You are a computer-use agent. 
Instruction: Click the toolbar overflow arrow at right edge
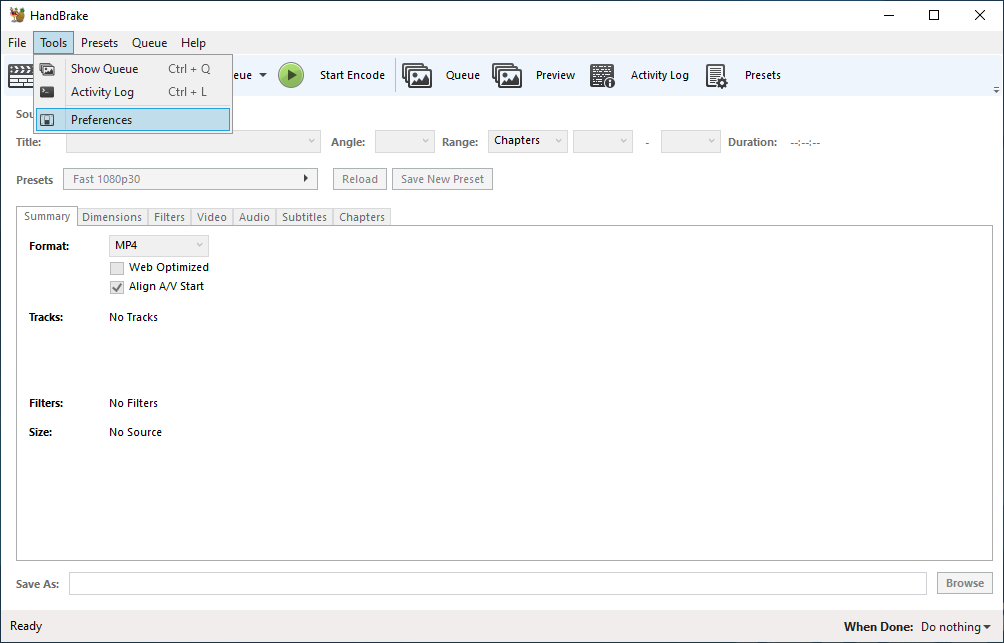tap(996, 90)
